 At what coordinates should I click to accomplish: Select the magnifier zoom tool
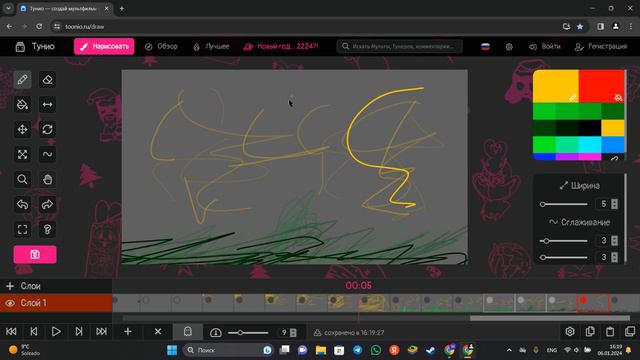(22, 179)
